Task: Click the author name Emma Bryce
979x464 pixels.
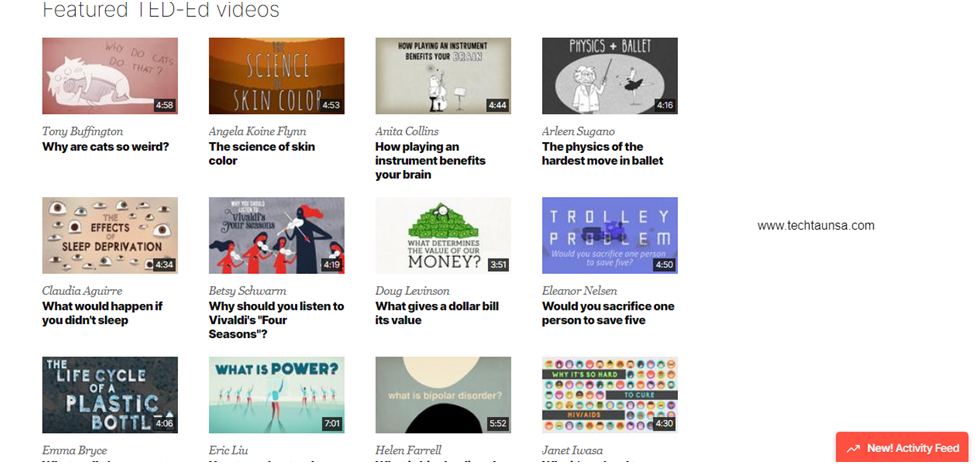Action: click(74, 450)
